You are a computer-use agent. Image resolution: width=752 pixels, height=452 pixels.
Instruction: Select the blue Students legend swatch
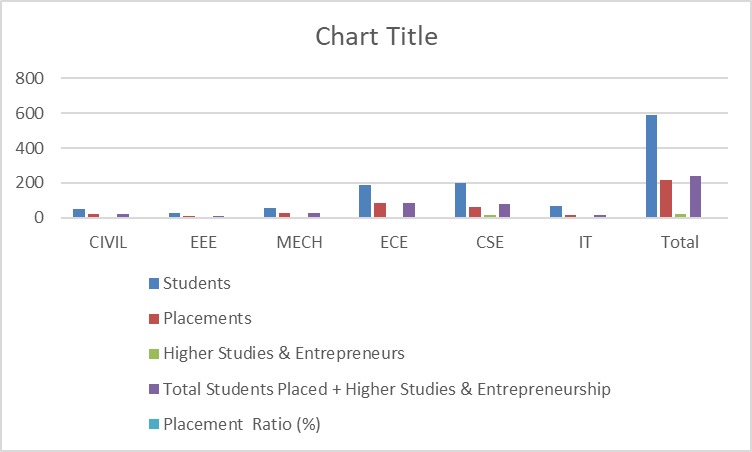154,284
